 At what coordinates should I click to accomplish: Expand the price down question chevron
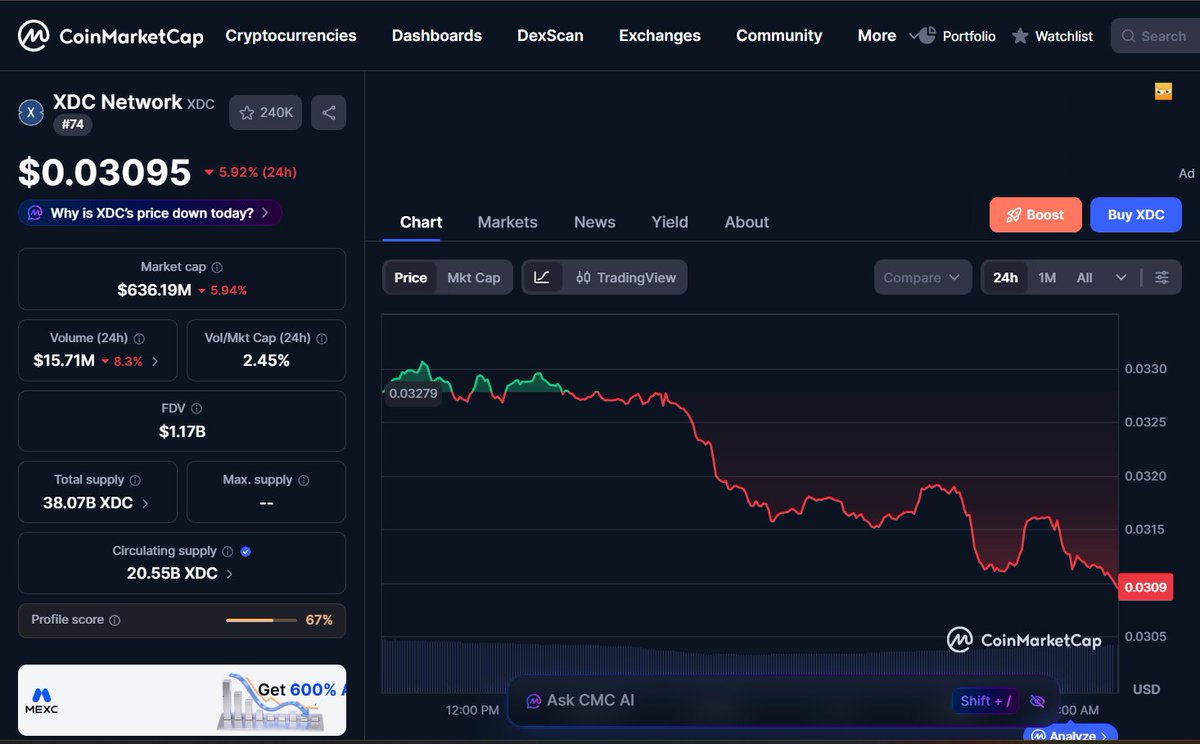coord(265,213)
